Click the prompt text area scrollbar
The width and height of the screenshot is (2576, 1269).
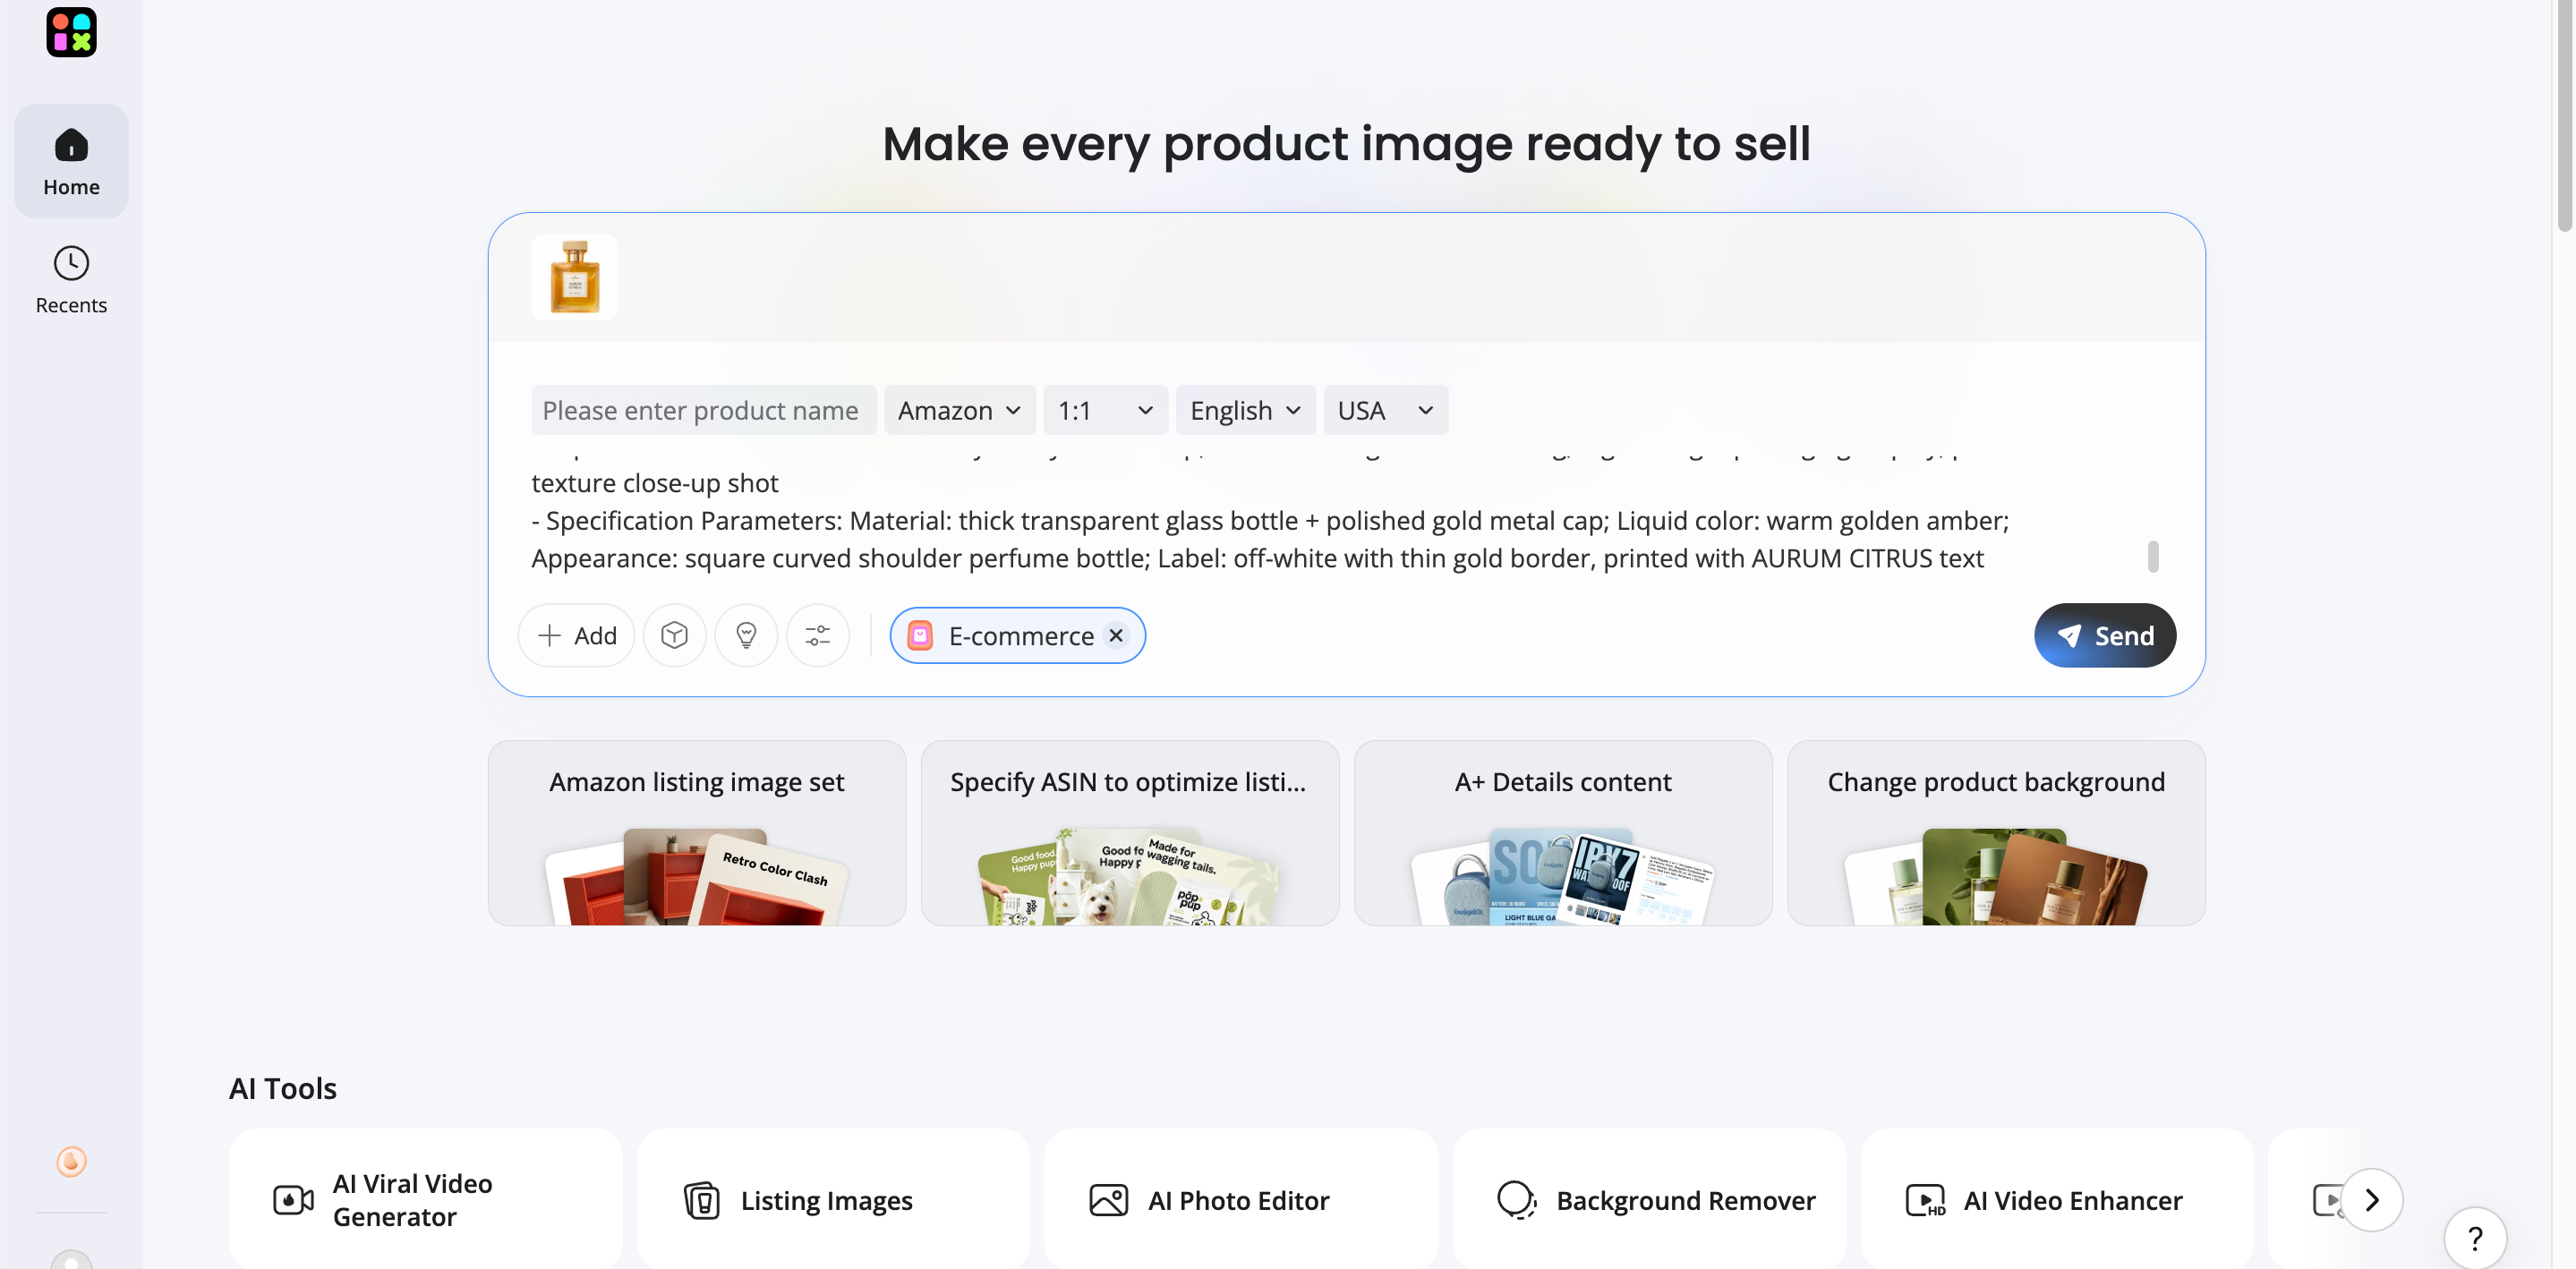pyautogui.click(x=2153, y=556)
